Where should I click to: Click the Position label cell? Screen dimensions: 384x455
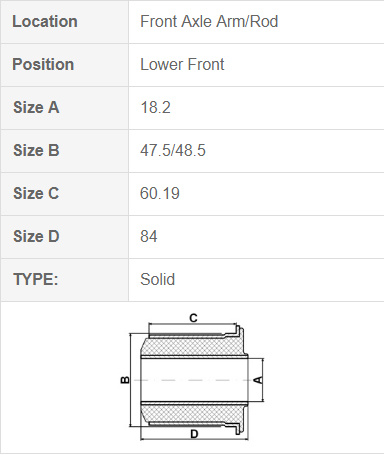point(65,65)
